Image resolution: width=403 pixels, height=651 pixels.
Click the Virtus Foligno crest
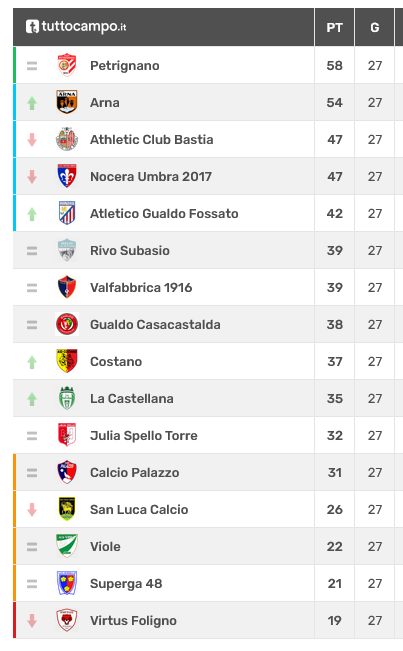click(x=67, y=620)
